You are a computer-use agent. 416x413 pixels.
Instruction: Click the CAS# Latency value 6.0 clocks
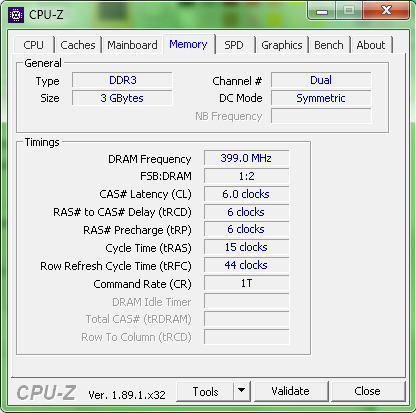click(246, 194)
